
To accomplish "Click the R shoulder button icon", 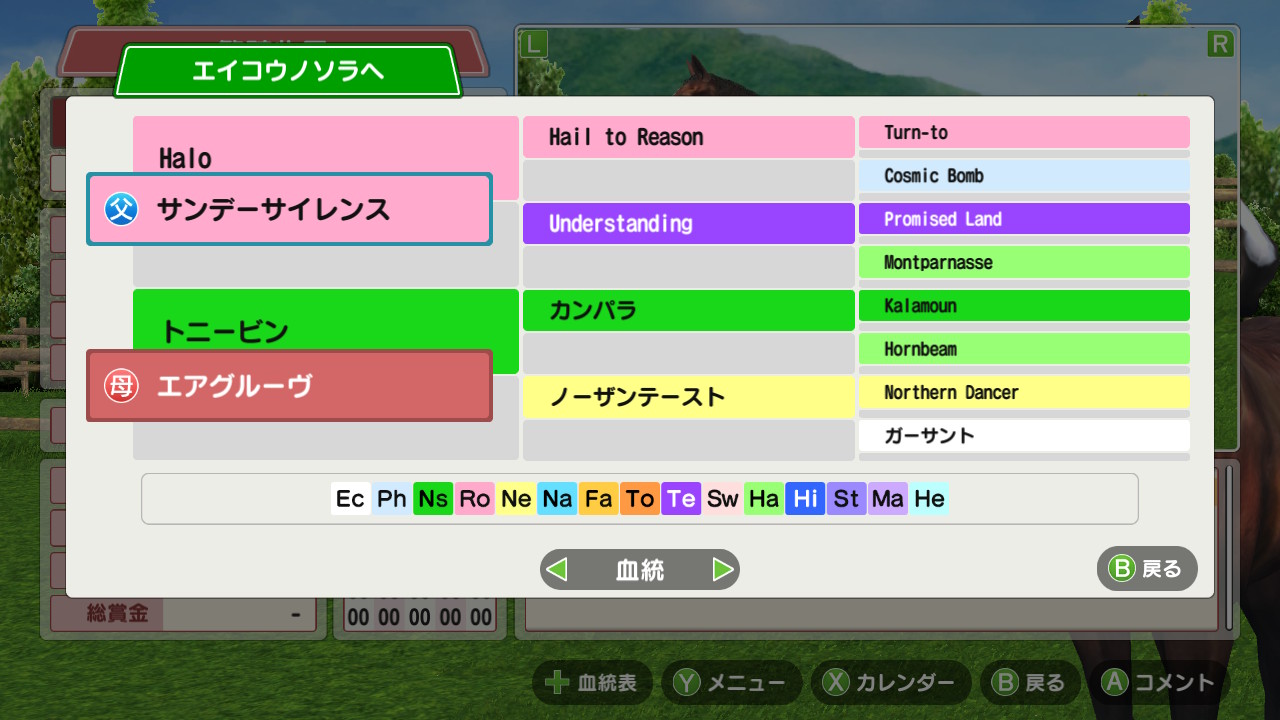I will point(1221,43).
